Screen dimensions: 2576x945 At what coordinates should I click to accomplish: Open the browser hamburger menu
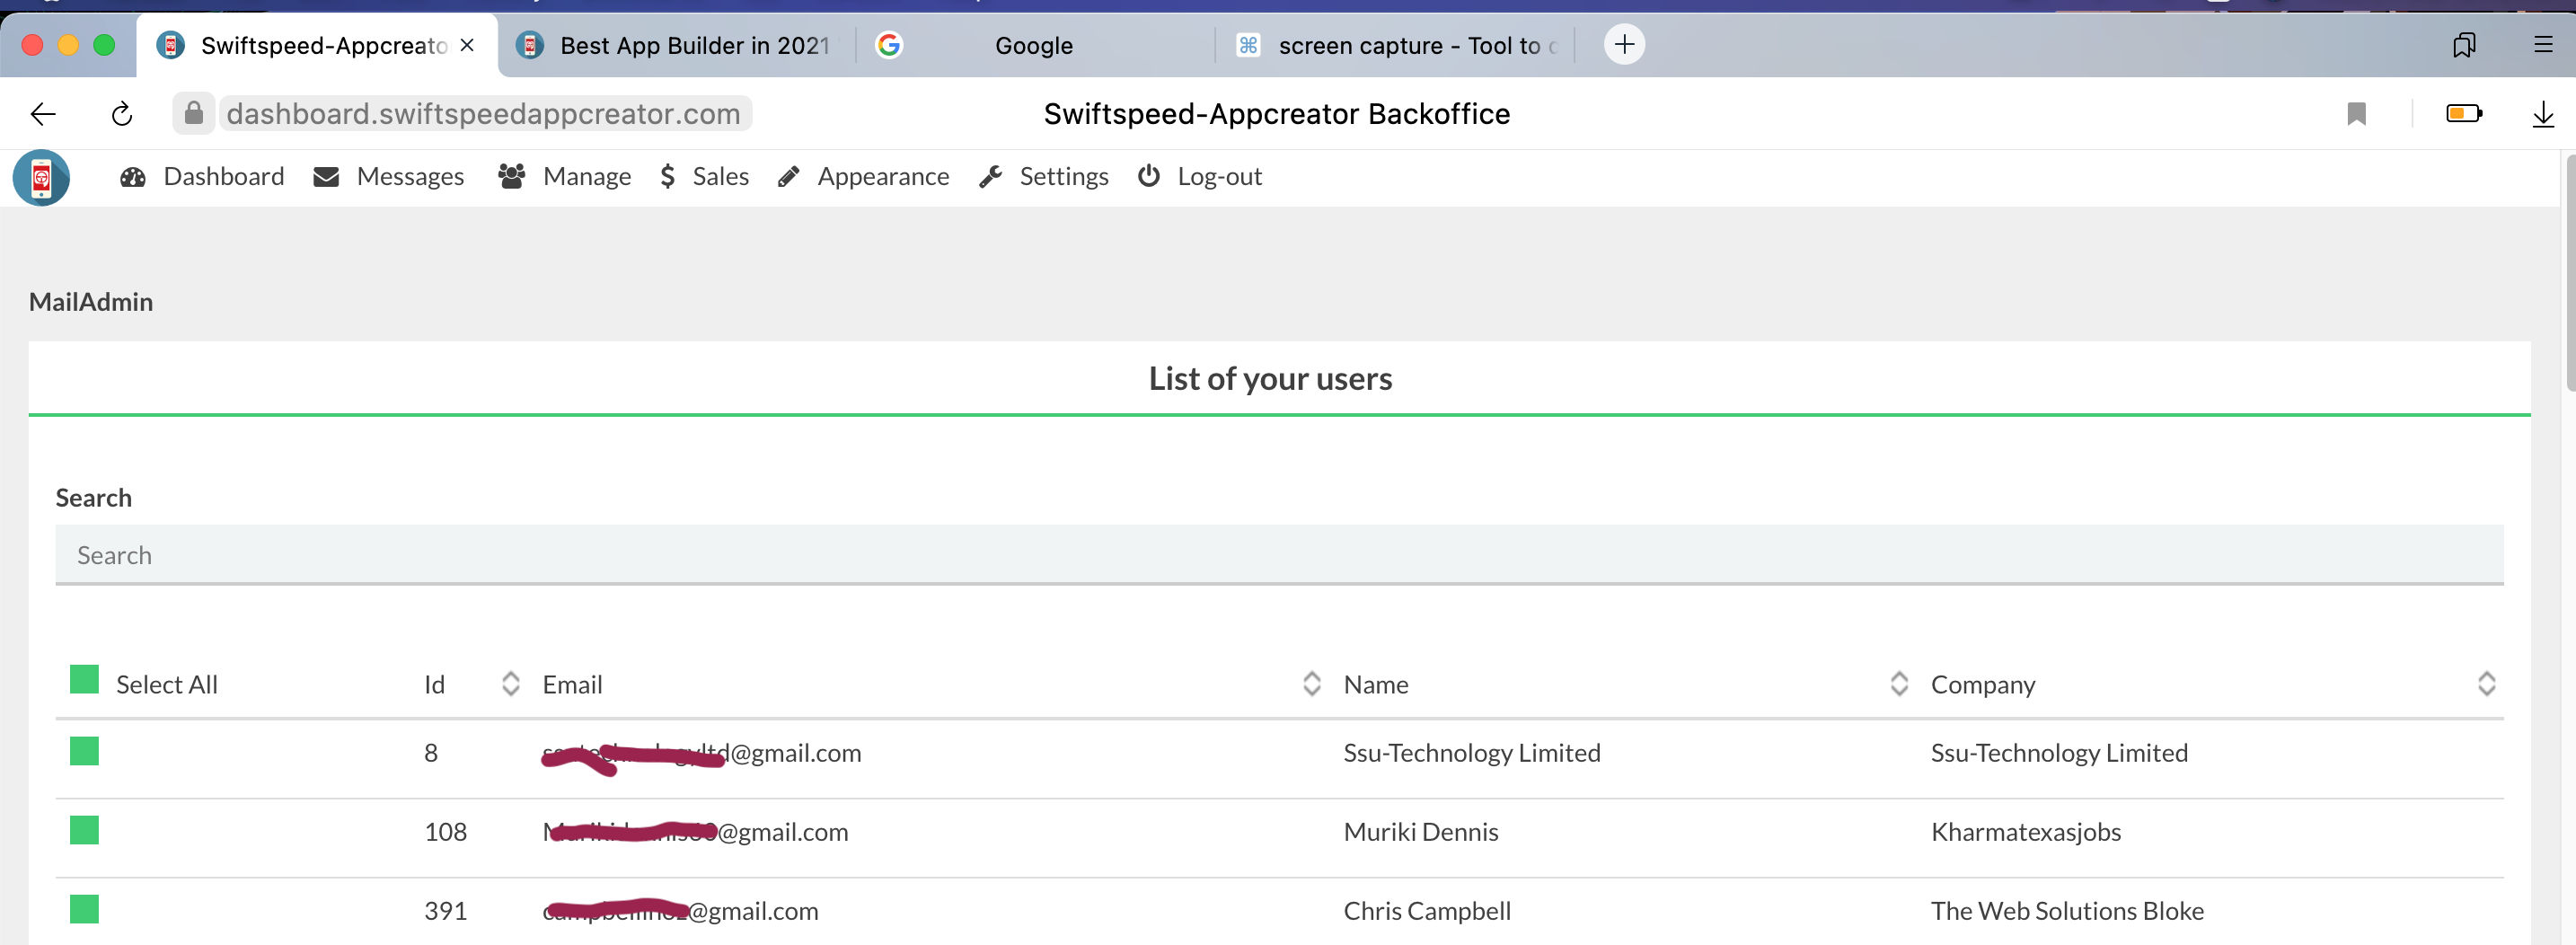2543,44
